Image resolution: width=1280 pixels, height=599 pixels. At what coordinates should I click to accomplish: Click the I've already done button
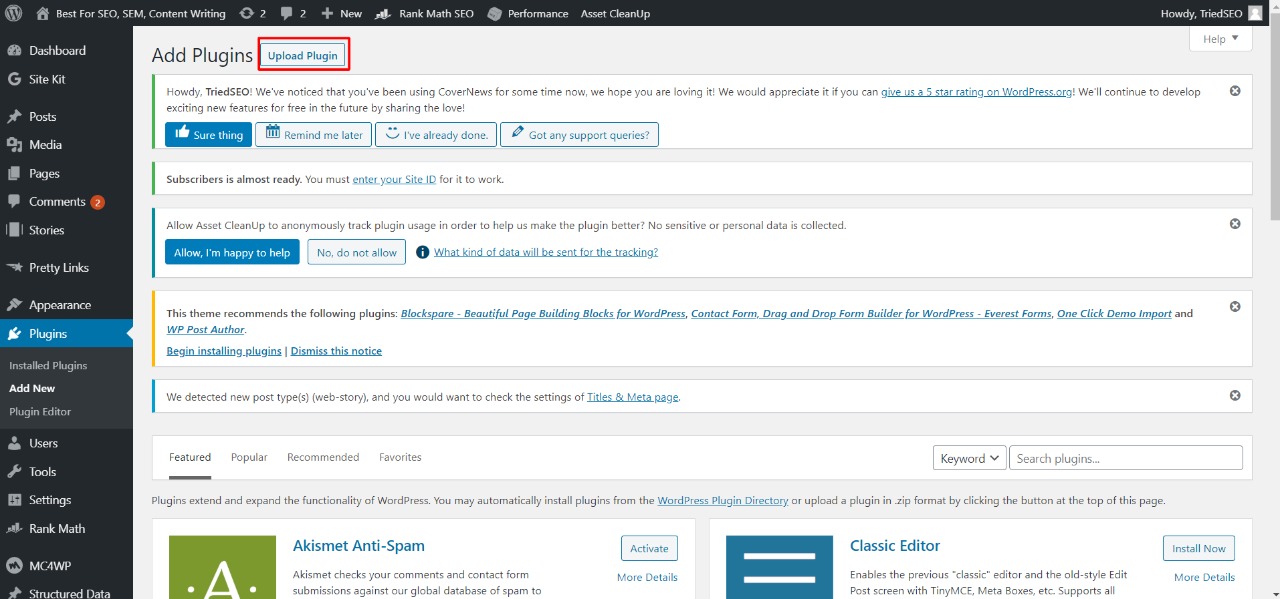tap(436, 135)
